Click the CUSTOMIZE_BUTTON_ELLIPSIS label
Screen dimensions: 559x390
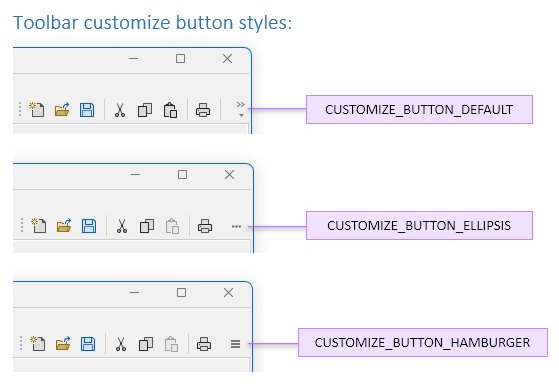pyautogui.click(x=419, y=225)
